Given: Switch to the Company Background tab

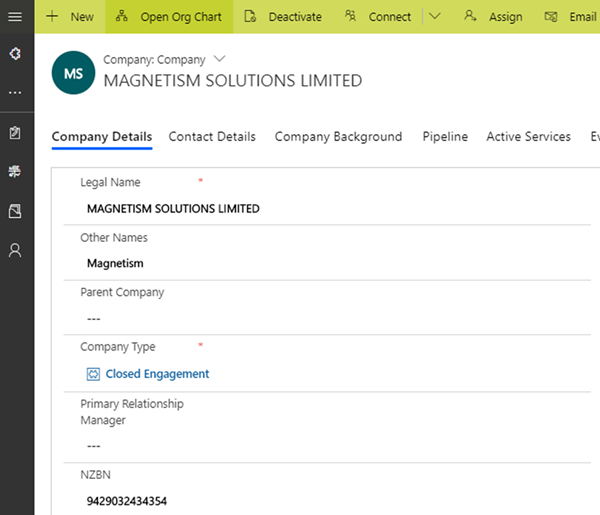Looking at the screenshot, I should click(x=338, y=137).
